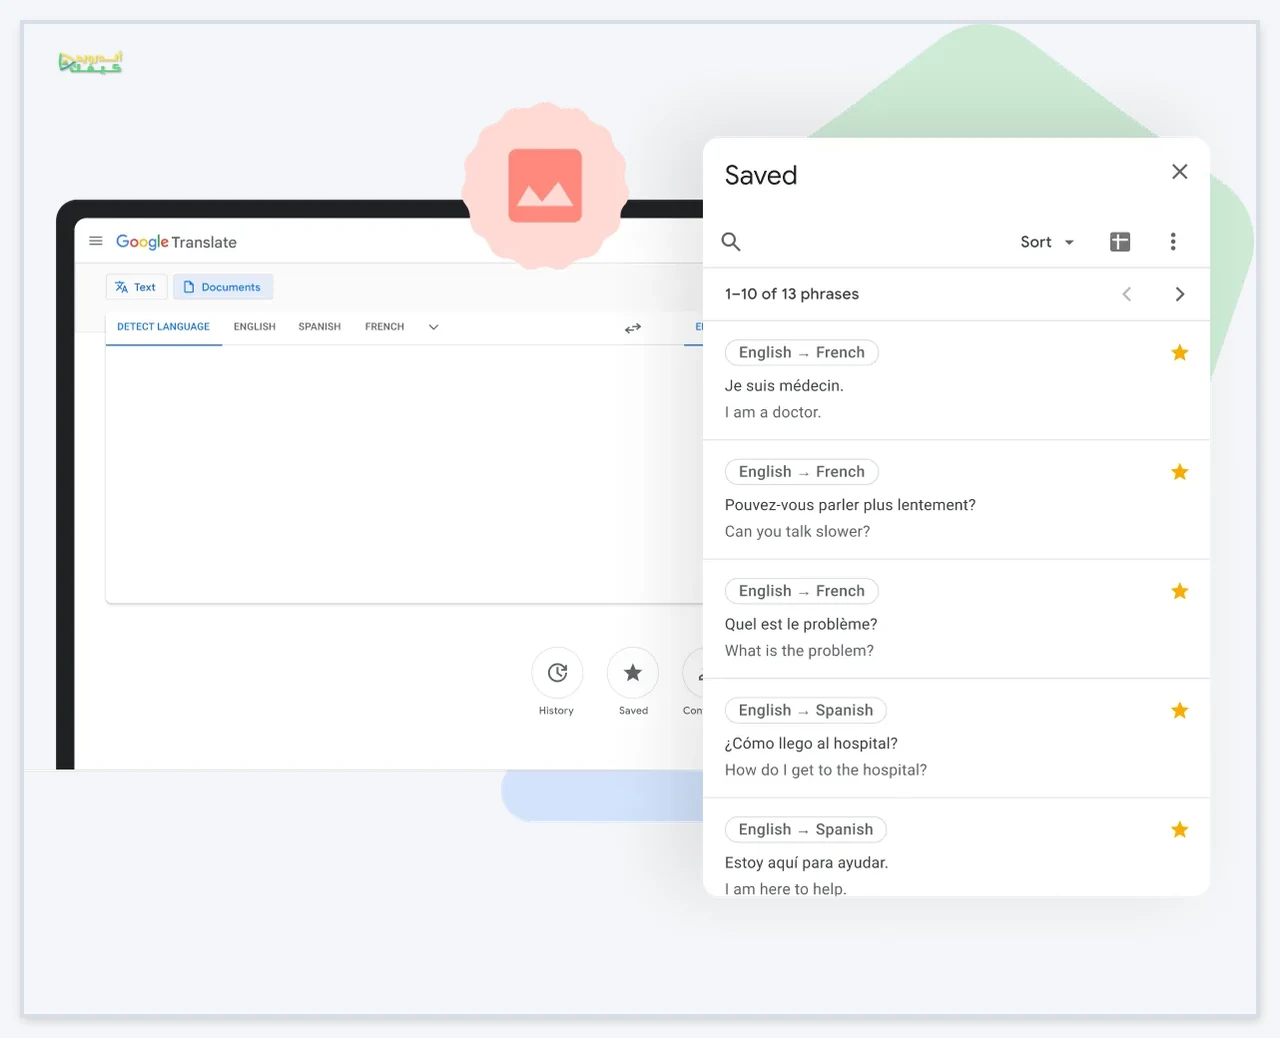The width and height of the screenshot is (1280, 1038).
Task: Unstar "¿Cómo llego al hospital?" phrase
Action: coord(1180,710)
